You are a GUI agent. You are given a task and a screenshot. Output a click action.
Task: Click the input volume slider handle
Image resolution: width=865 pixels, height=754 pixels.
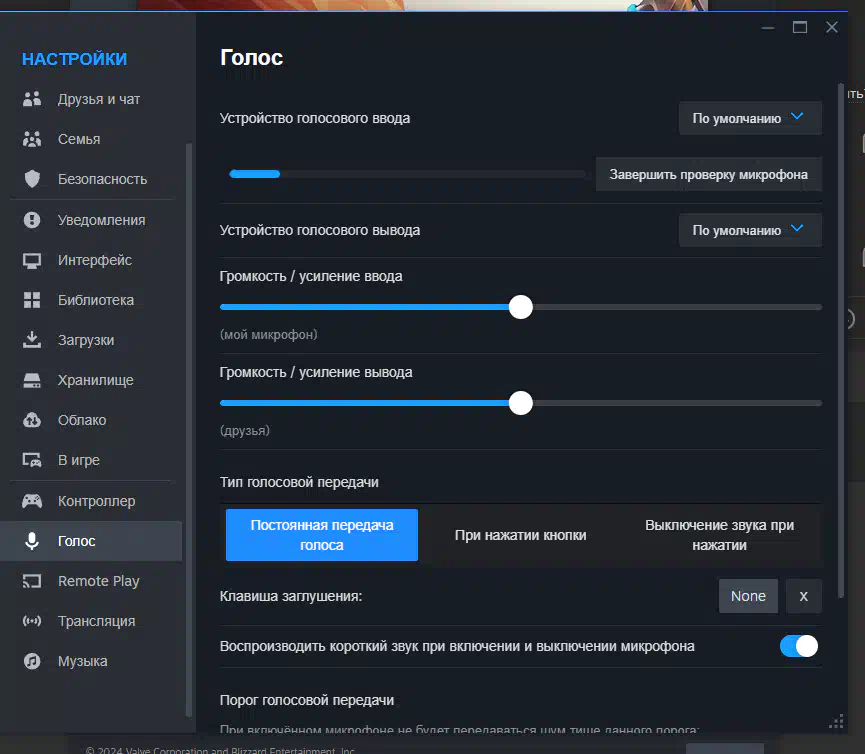click(x=520, y=307)
